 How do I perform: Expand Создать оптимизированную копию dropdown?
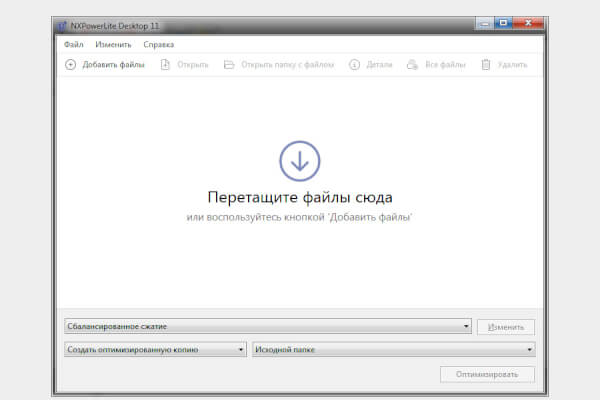pos(155,349)
